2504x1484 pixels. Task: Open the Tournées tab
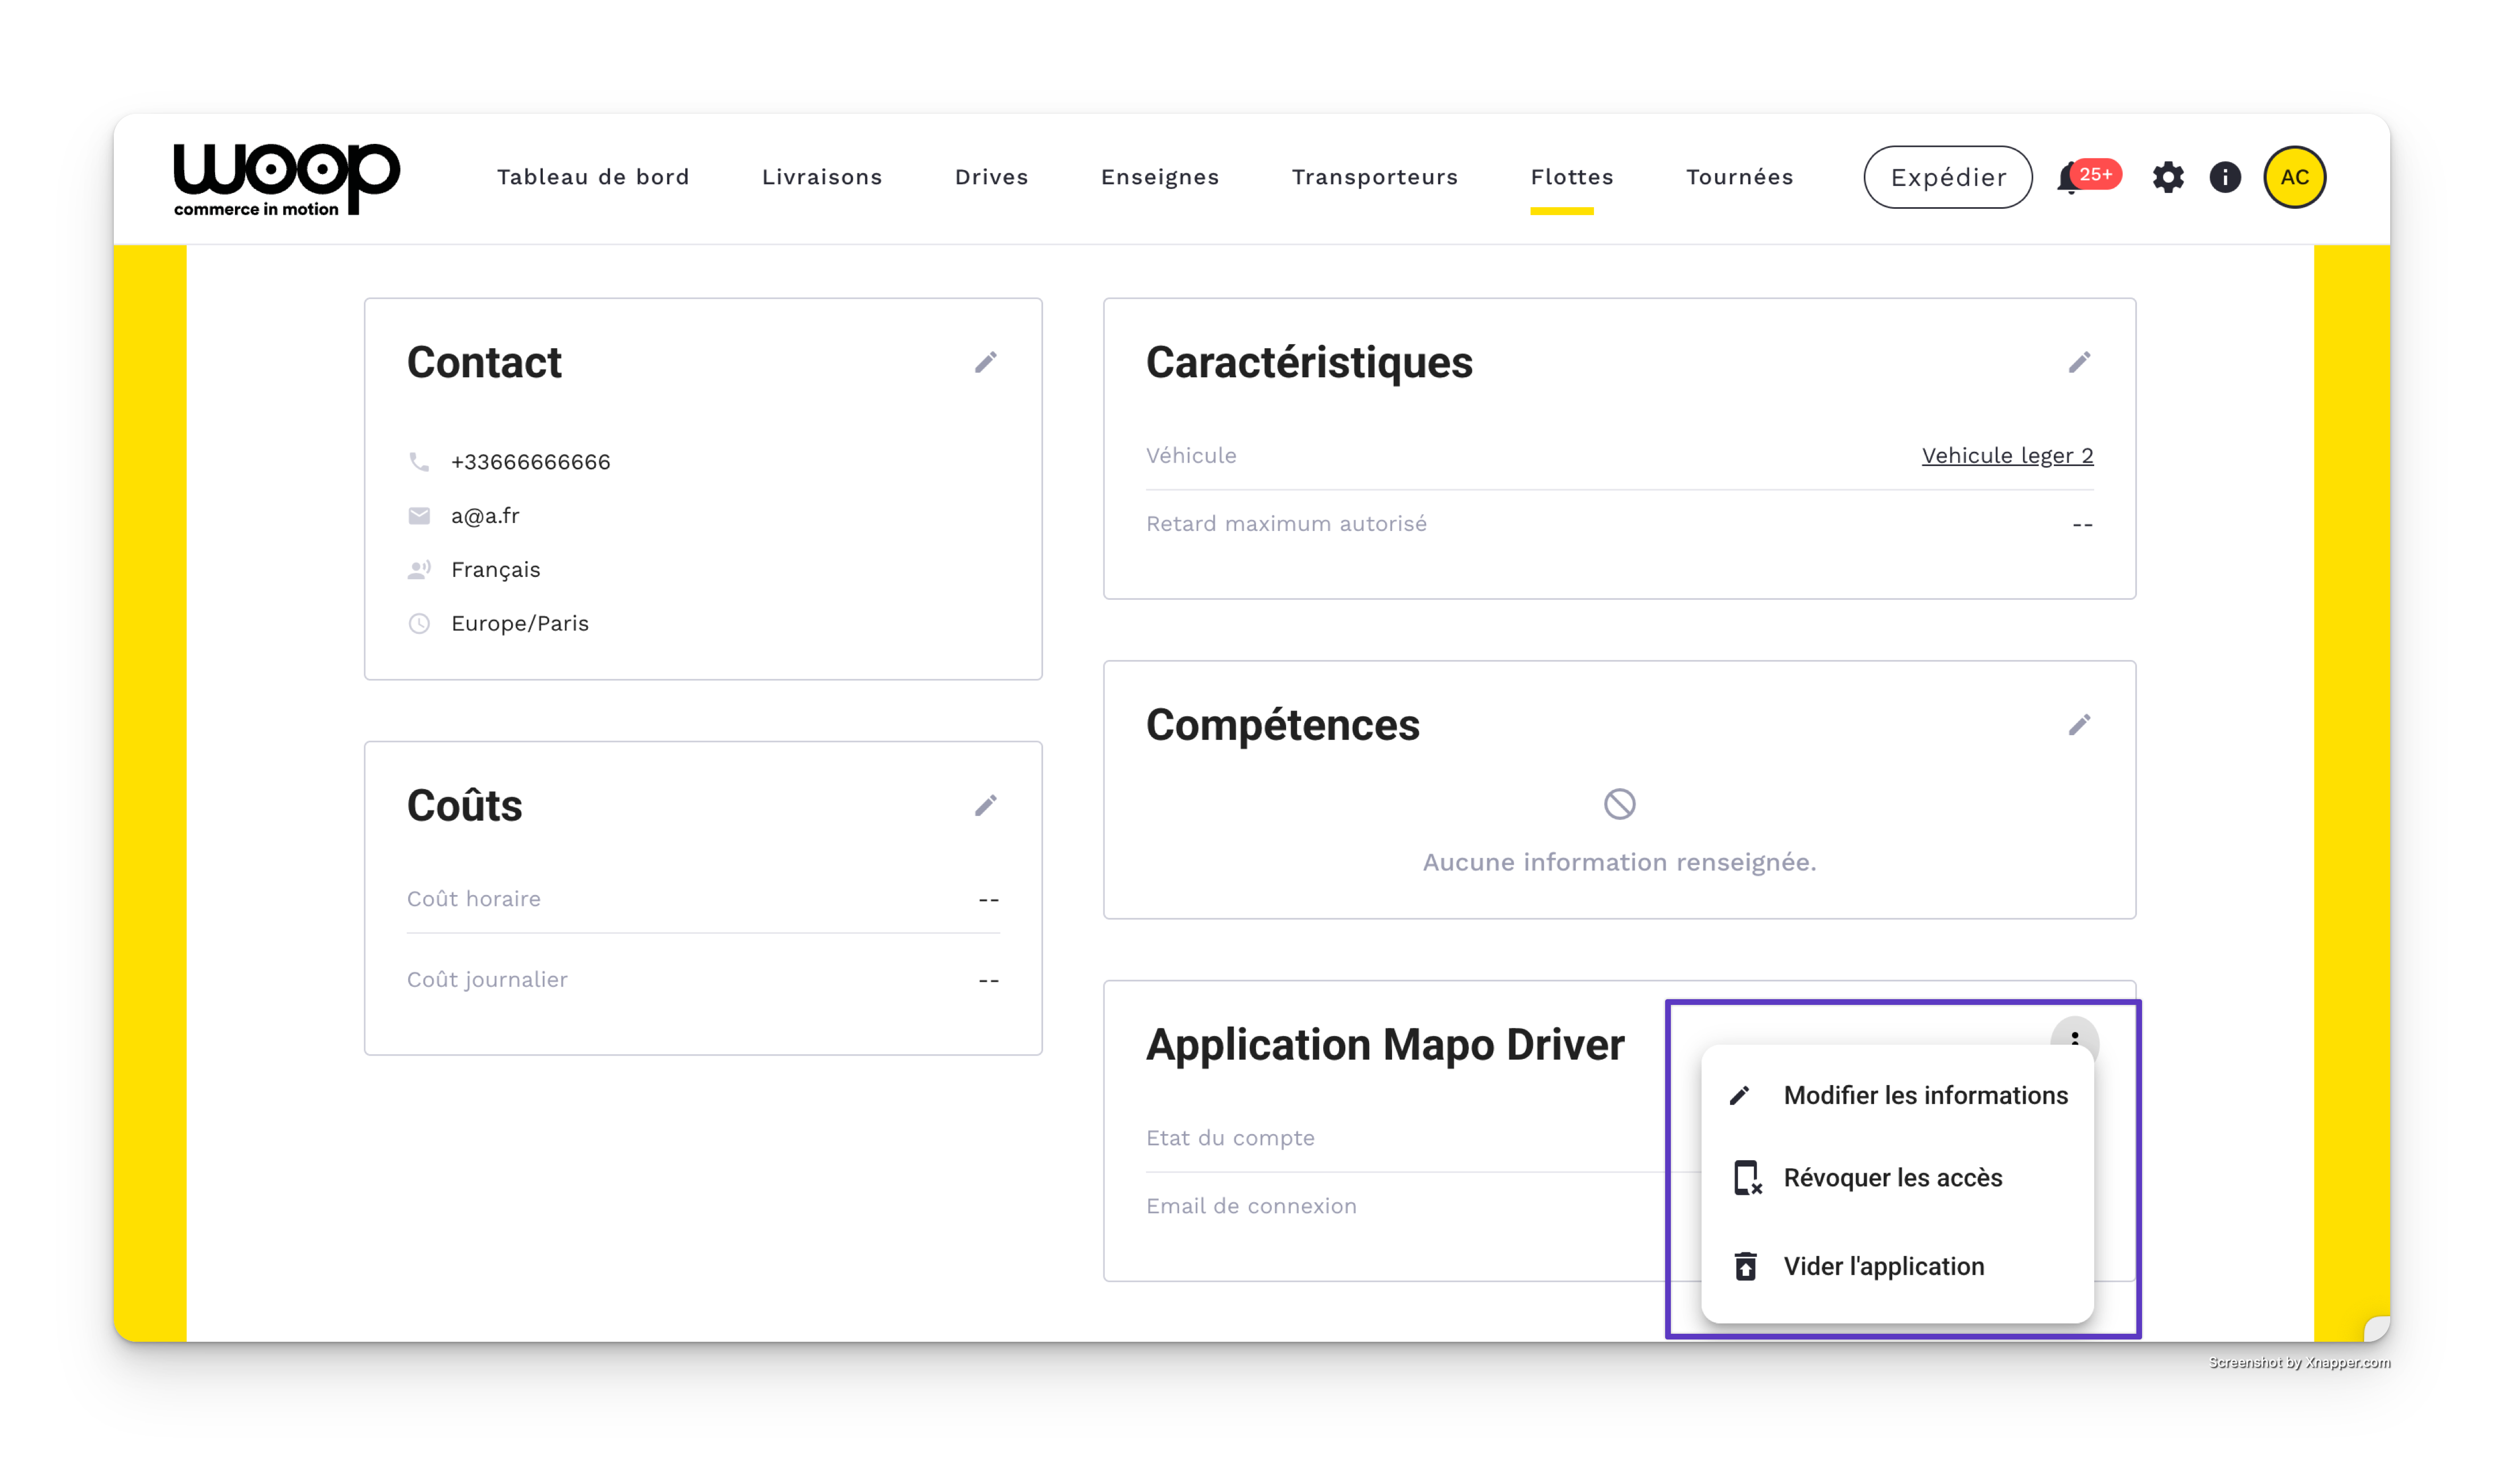pos(1739,177)
